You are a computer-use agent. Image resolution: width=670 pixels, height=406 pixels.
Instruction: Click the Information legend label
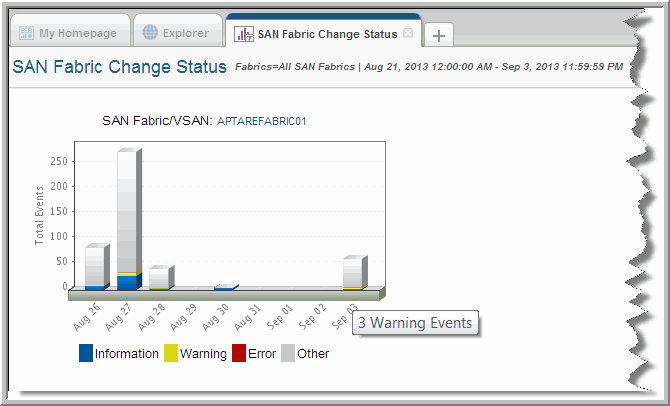[x=126, y=353]
